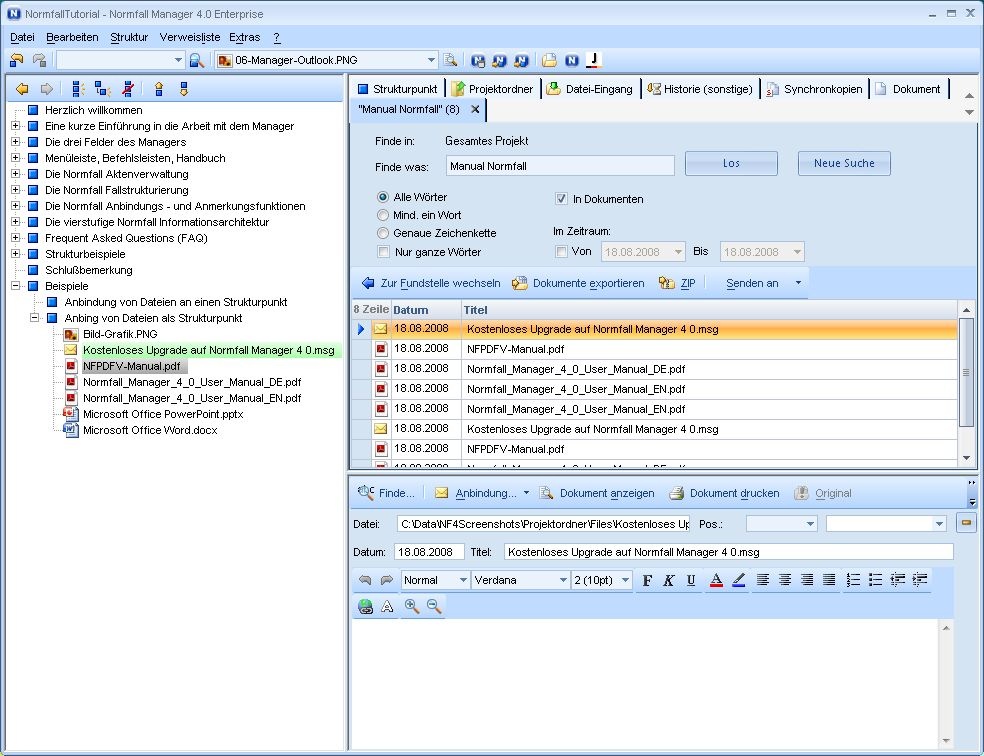
Task: Open the Von date dropdown
Action: pyautogui.click(x=678, y=252)
